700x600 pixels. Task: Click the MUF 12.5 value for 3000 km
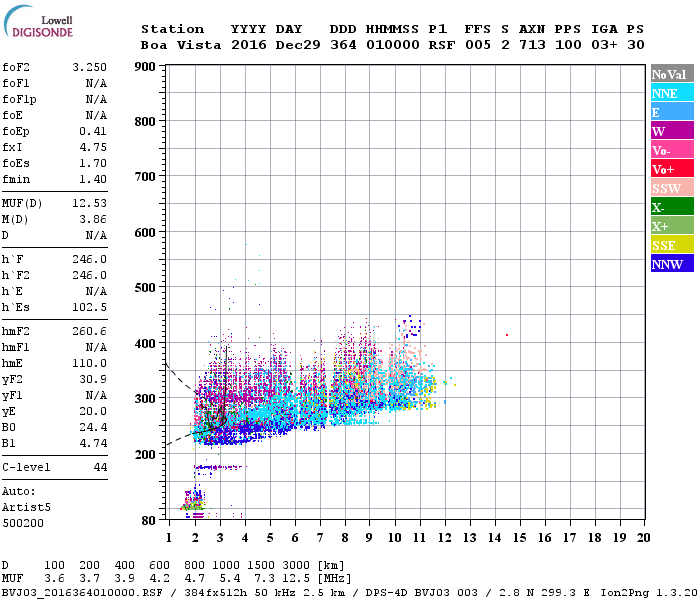point(297,579)
